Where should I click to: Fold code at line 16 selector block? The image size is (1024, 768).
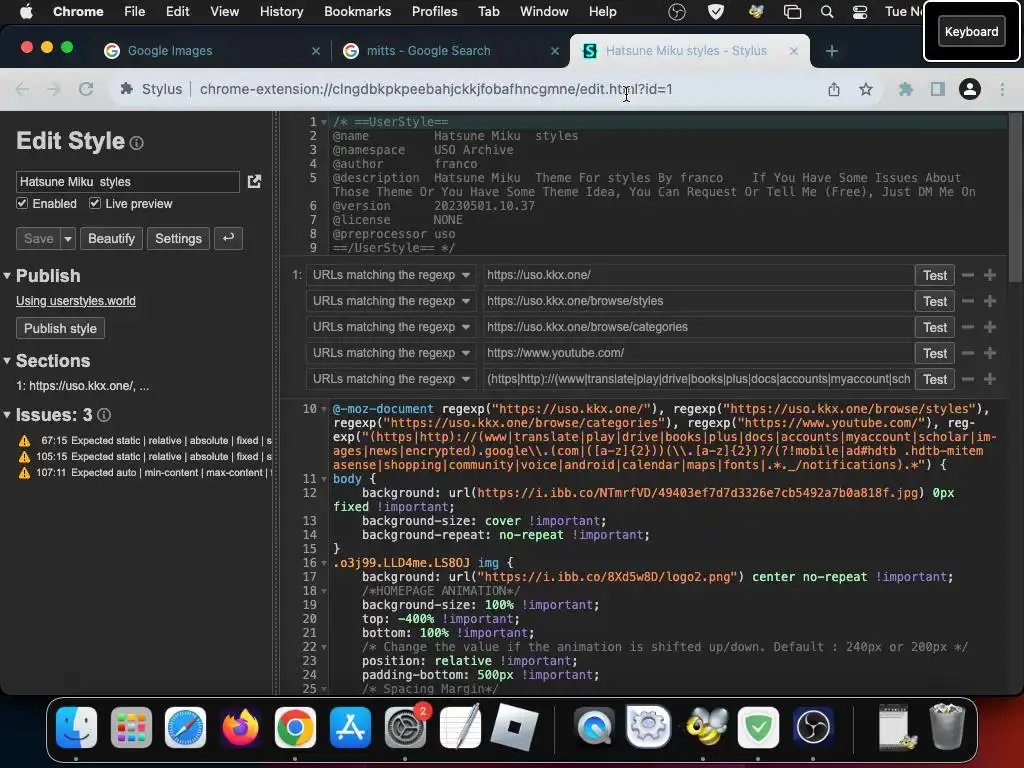tap(325, 563)
